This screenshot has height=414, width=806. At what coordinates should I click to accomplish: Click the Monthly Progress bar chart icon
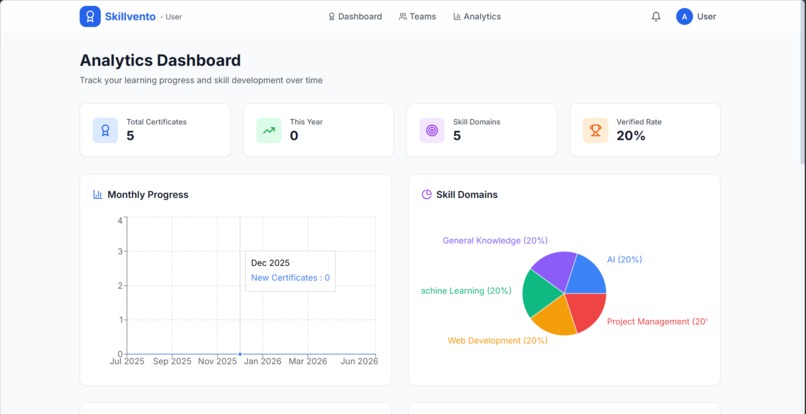(x=98, y=194)
